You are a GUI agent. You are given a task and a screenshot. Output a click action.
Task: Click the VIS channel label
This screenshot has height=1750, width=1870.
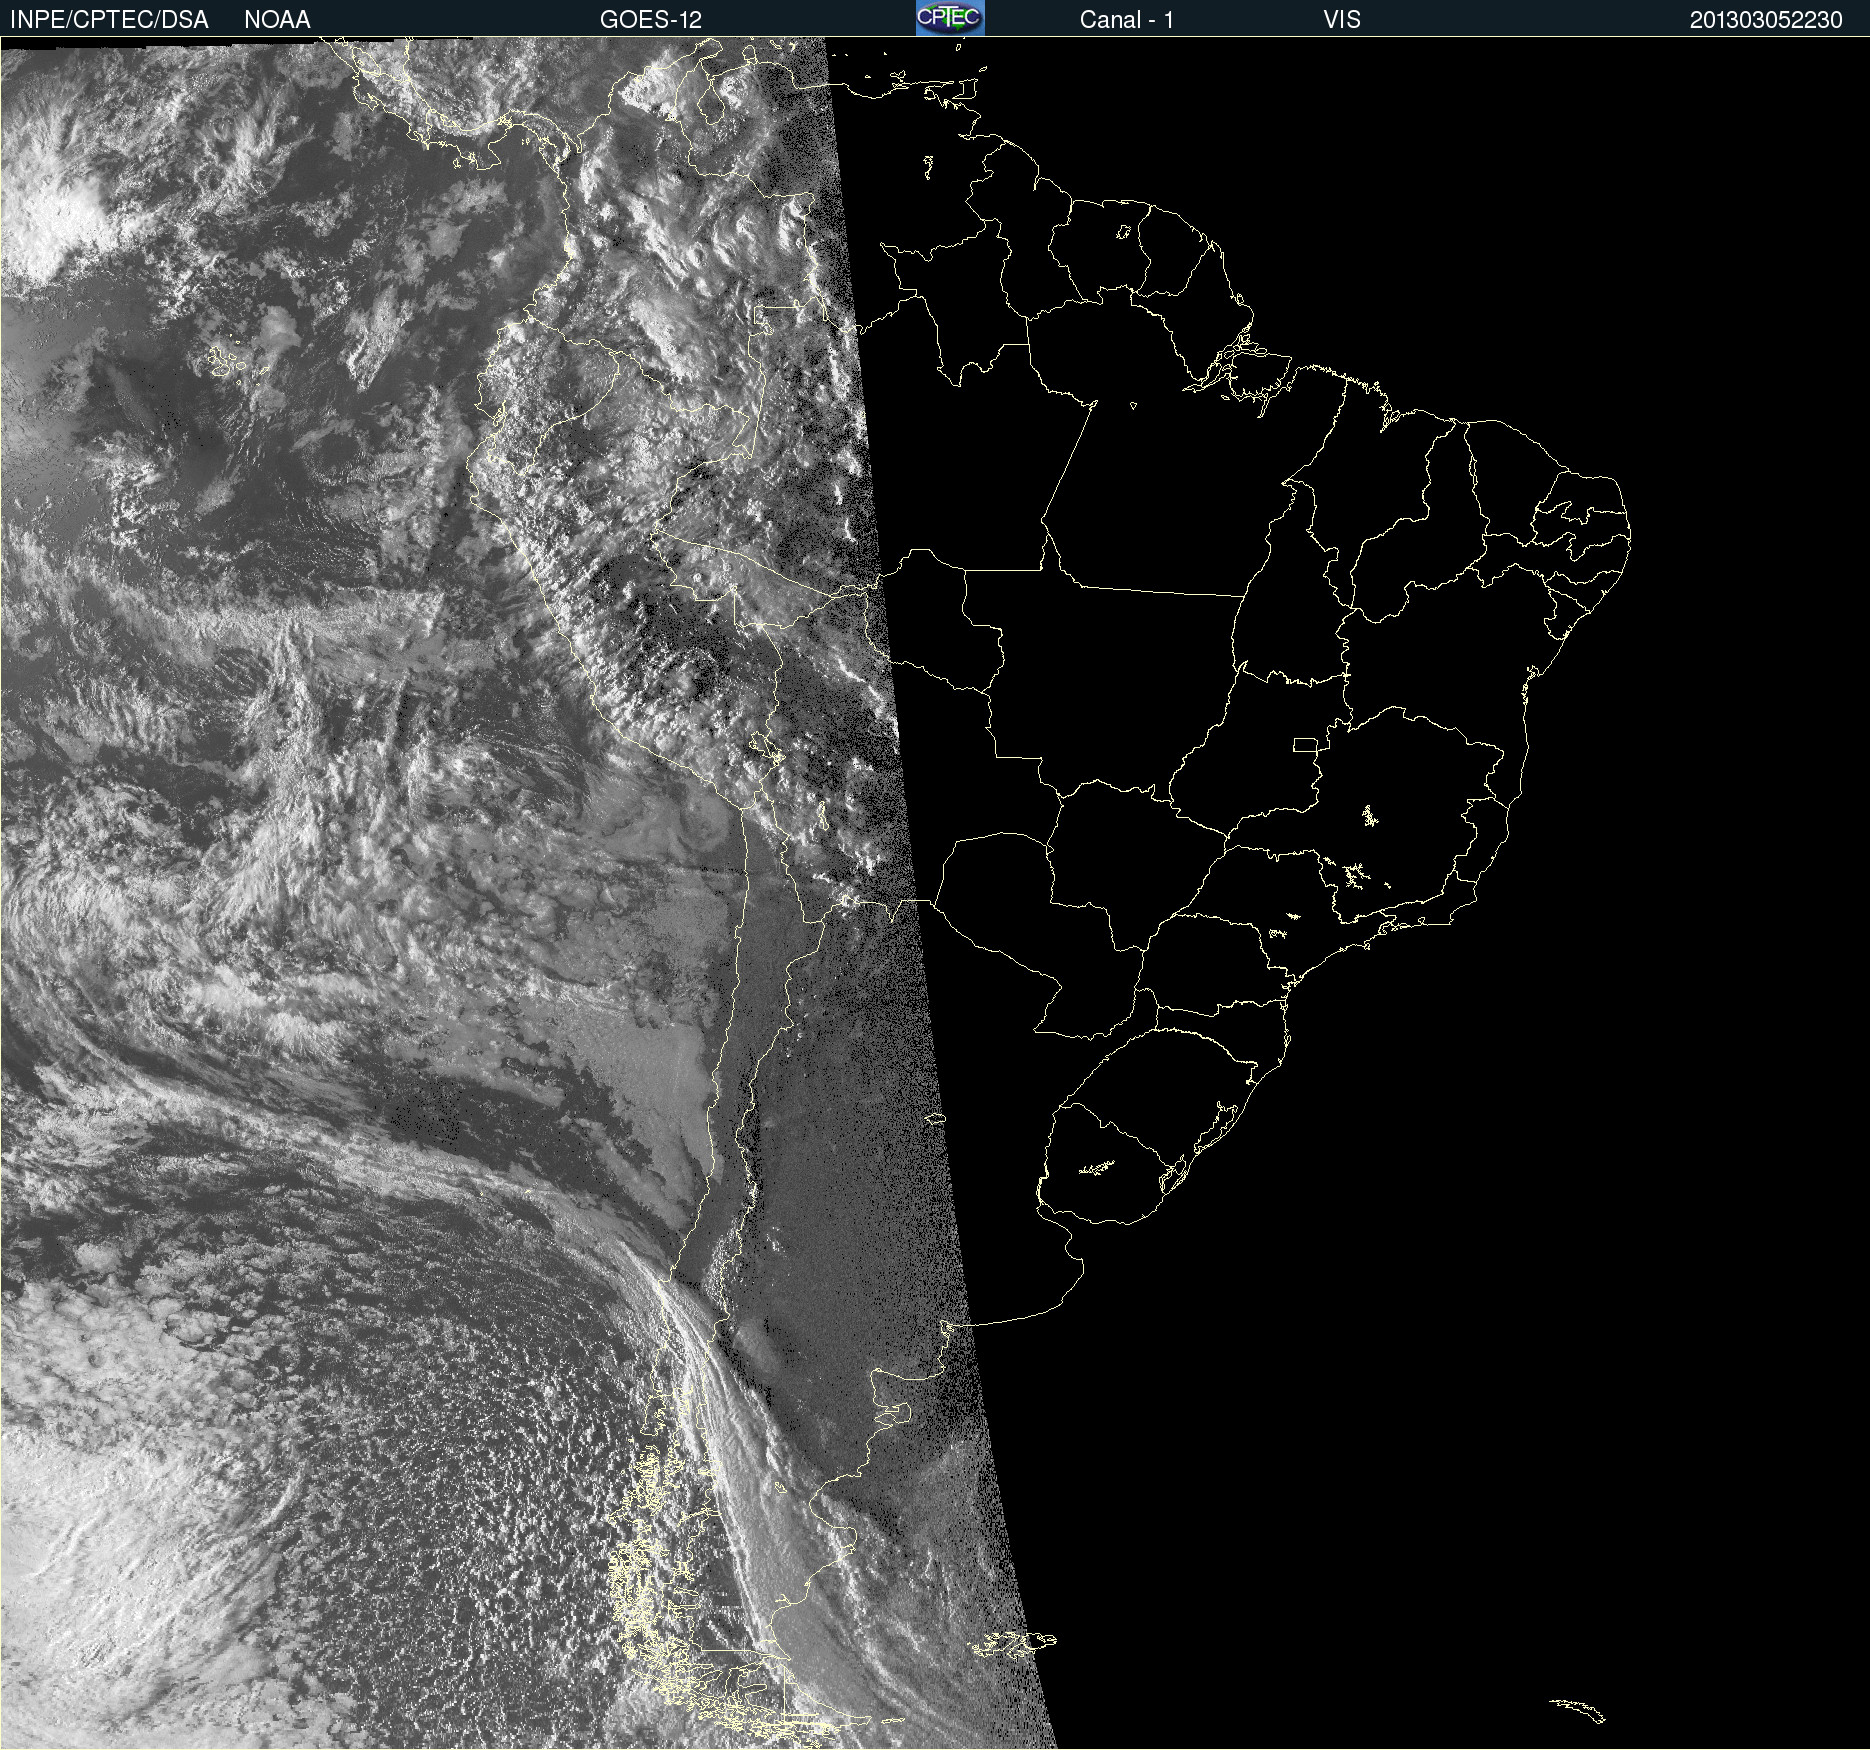(1341, 20)
